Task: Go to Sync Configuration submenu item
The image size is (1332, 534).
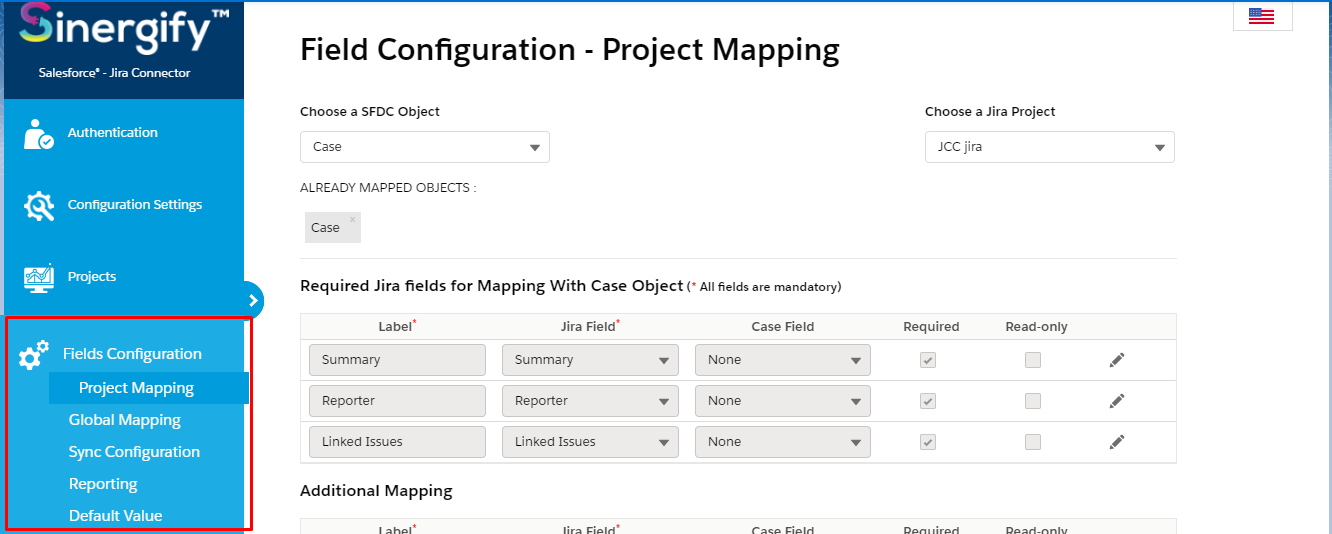Action: pos(134,452)
